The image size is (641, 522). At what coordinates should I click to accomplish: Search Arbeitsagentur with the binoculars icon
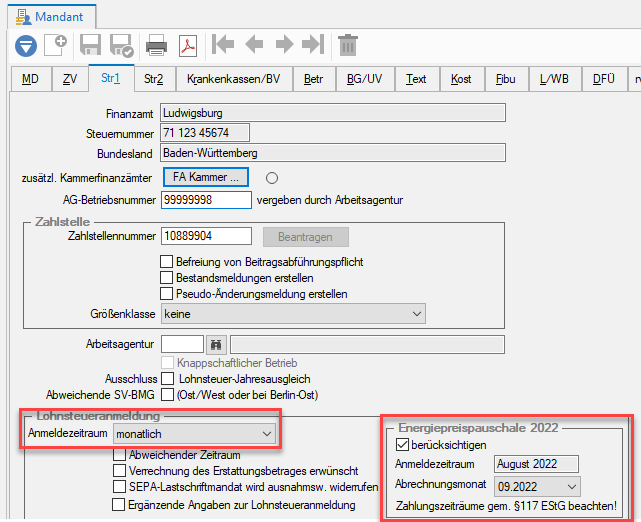pyautogui.click(x=216, y=345)
